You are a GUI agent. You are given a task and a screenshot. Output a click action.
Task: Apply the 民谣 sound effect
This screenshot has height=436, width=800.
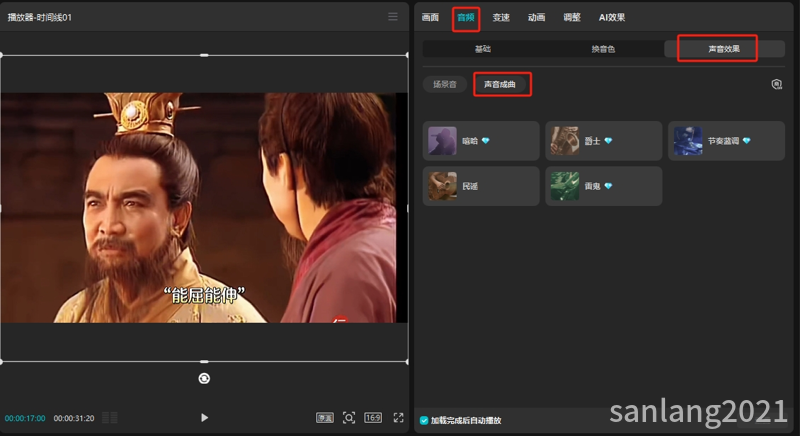tap(481, 186)
